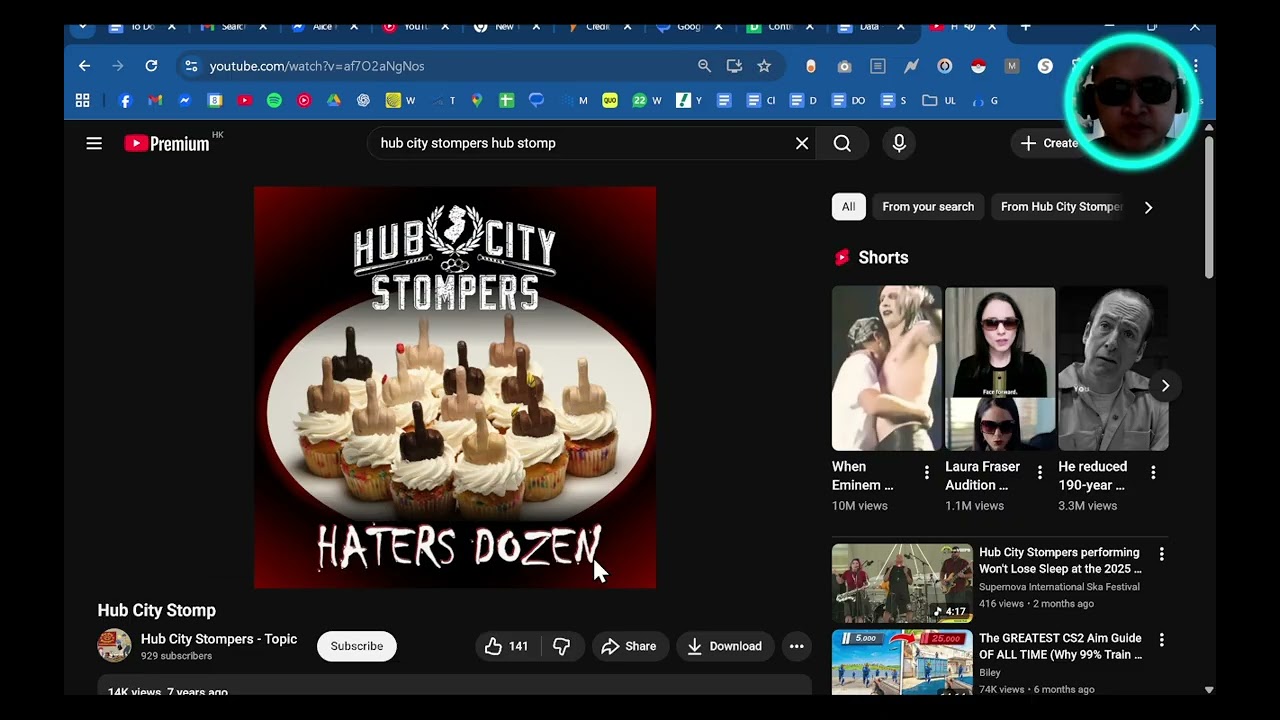Open the YouTube guide hamburger menu
This screenshot has height=720, width=1280.
[x=94, y=143]
